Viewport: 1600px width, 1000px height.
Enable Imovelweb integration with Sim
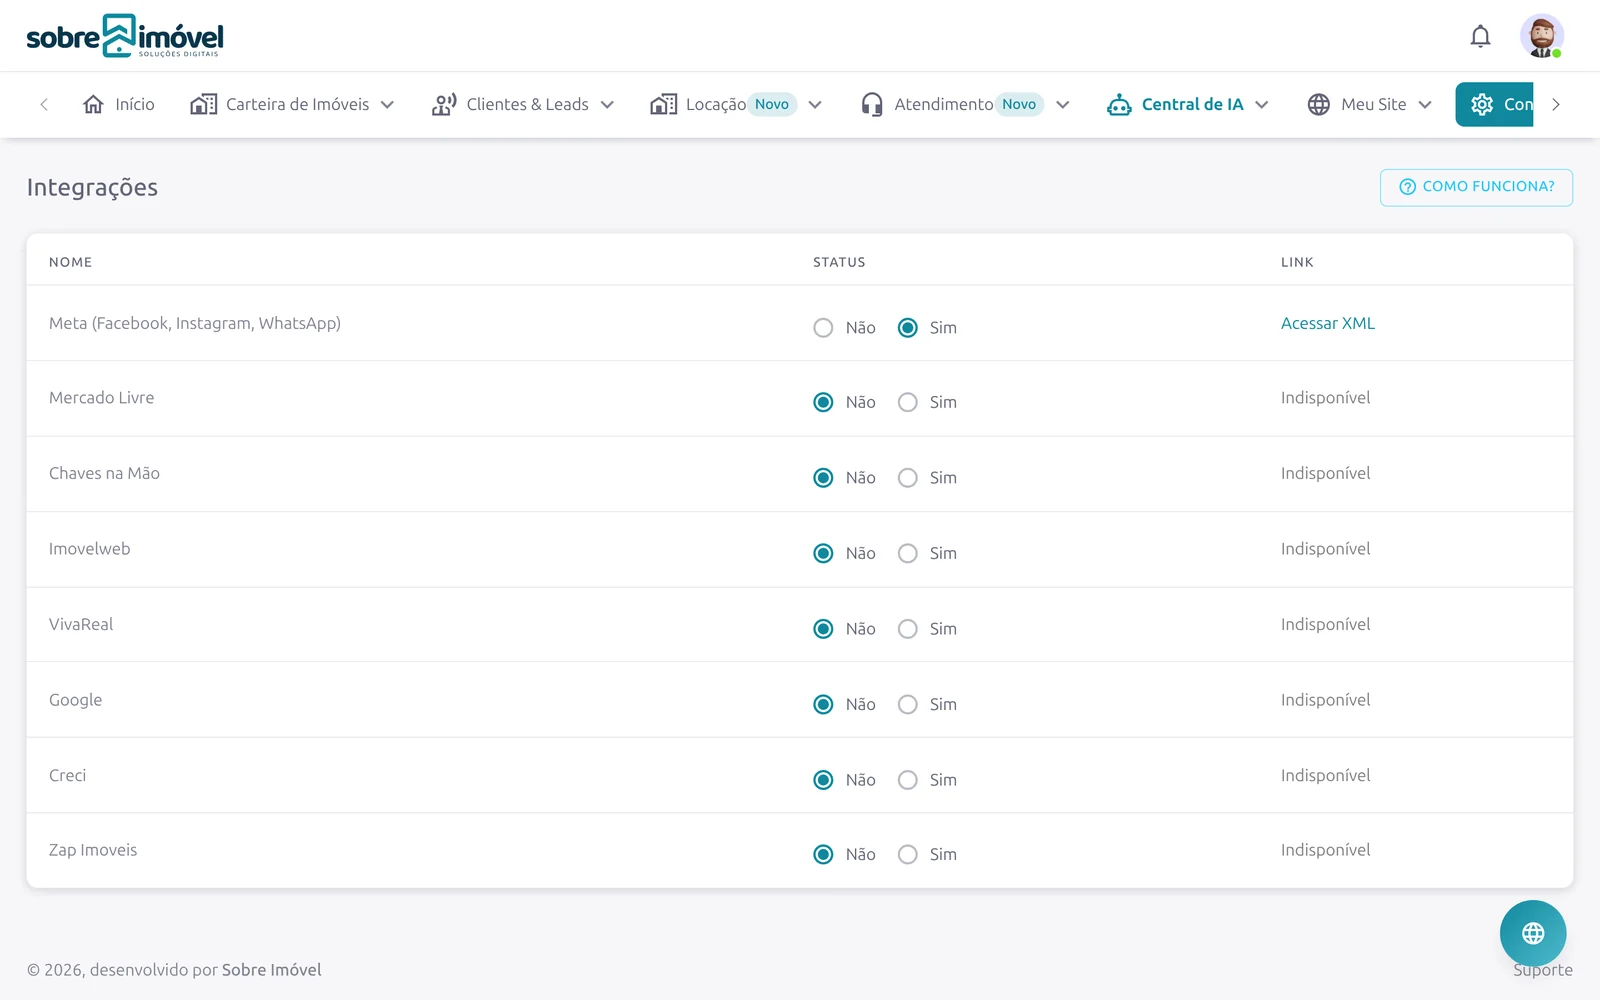pyautogui.click(x=907, y=553)
